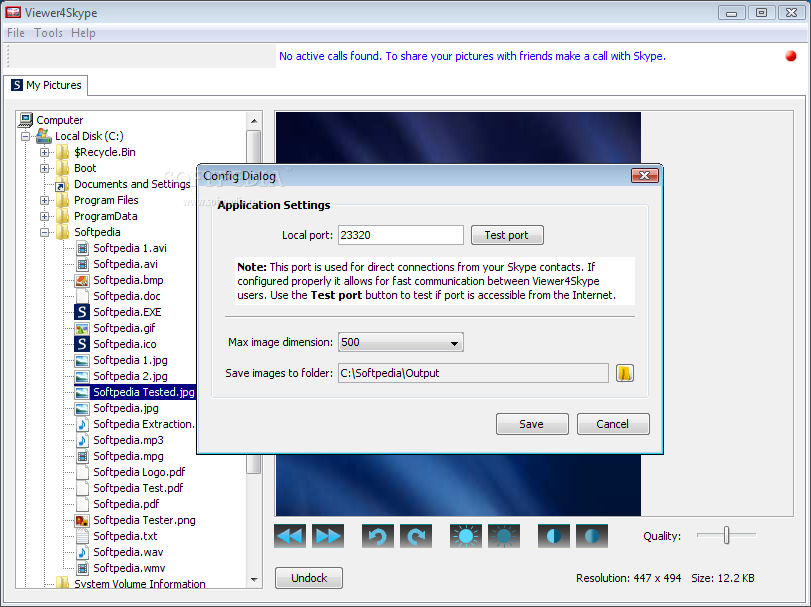Save the config settings

pyautogui.click(x=532, y=424)
